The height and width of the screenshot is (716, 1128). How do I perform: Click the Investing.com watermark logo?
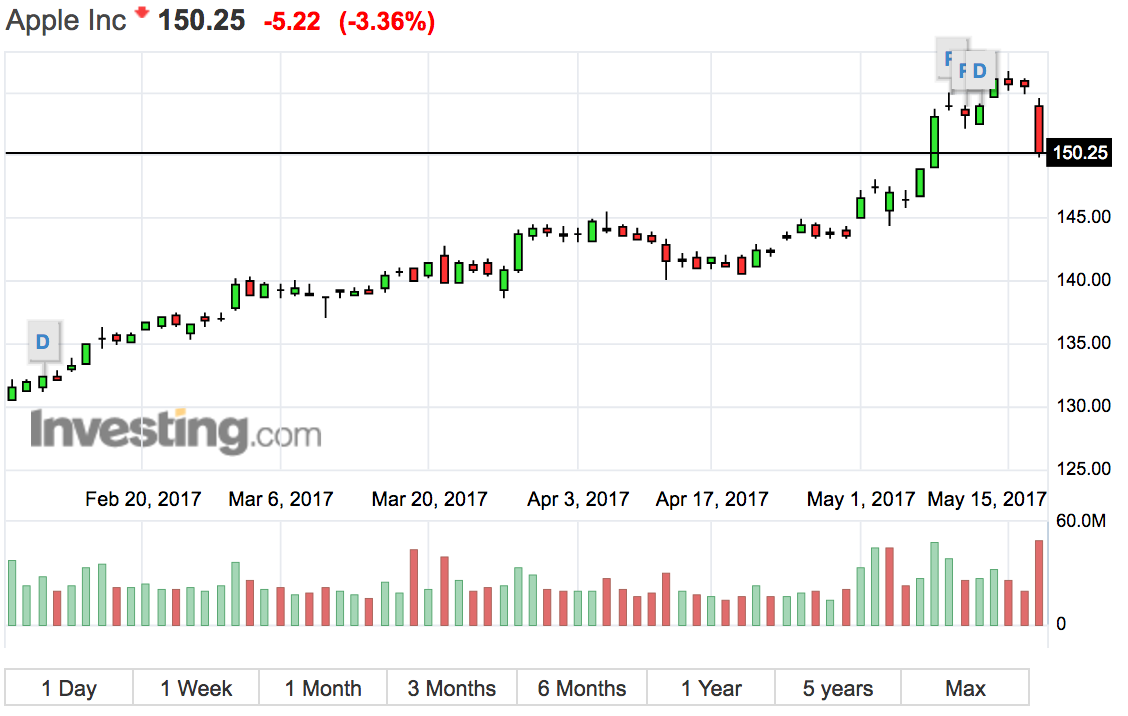(176, 432)
